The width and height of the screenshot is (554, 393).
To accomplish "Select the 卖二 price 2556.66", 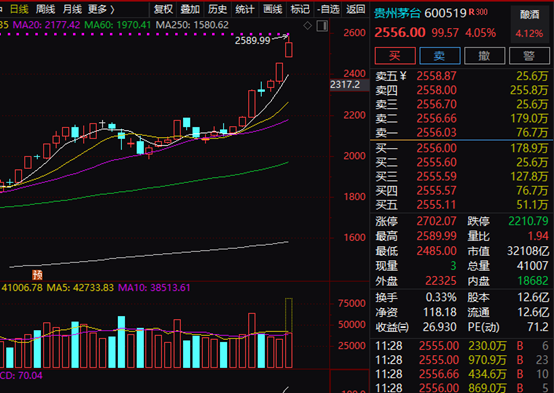I will coord(436,118).
